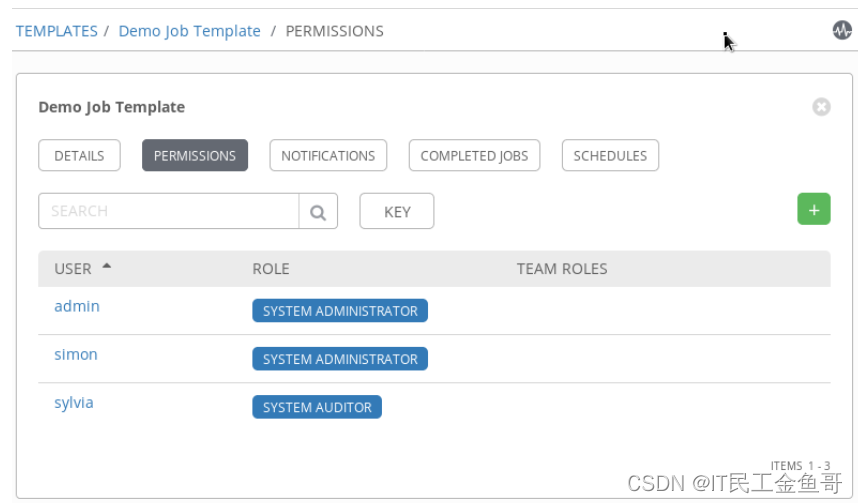The image size is (858, 503).
Task: Click admin's SYSTEM ADMINISTRATOR role badge
Action: pyautogui.click(x=340, y=311)
